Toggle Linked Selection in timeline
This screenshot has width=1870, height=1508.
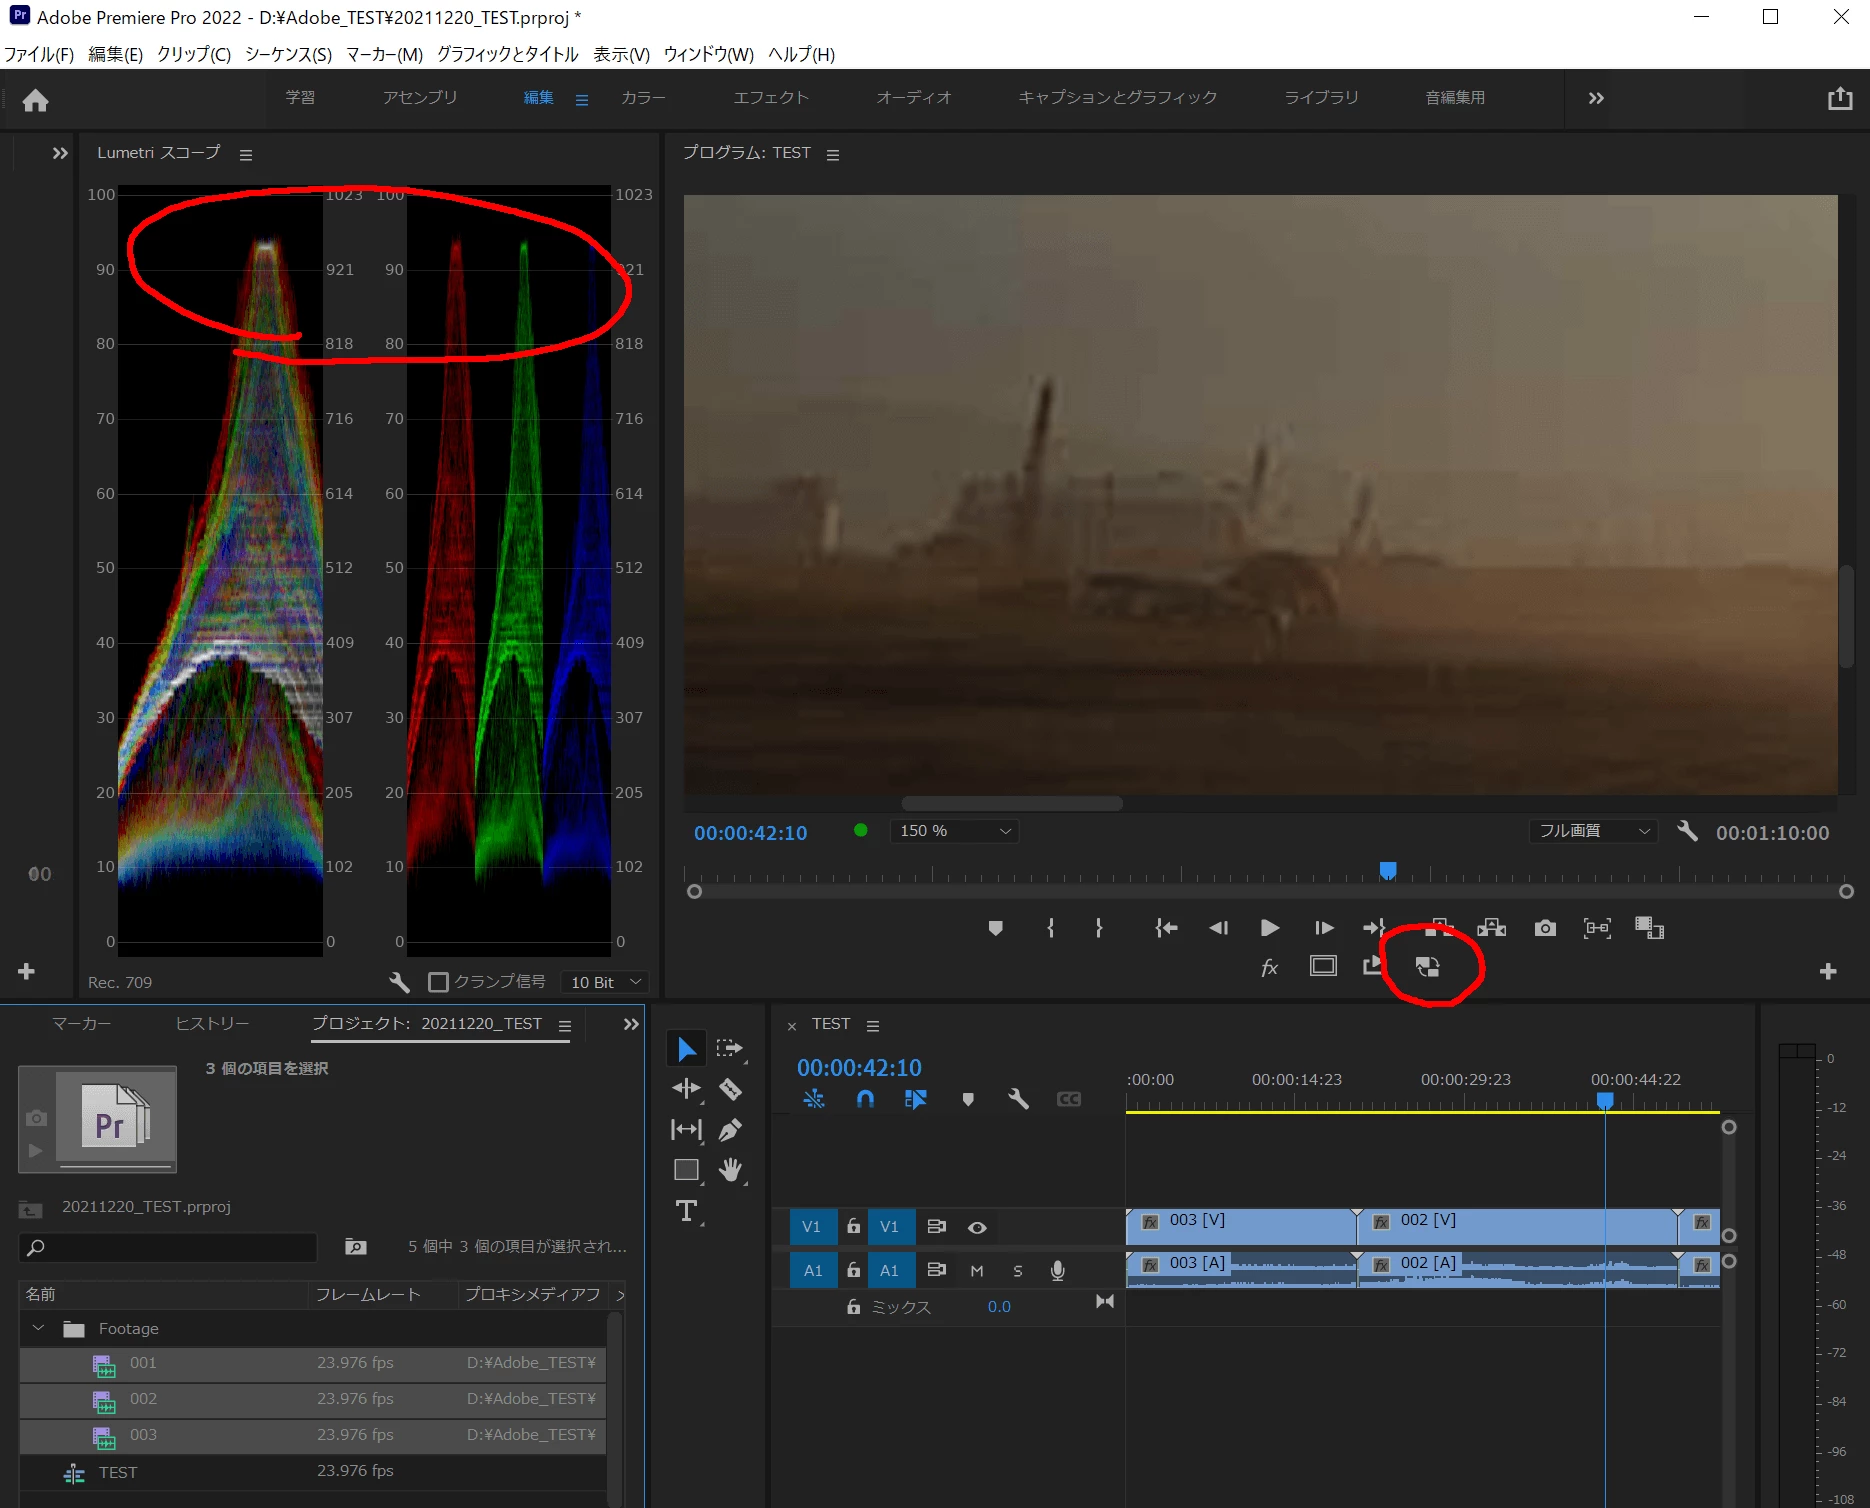pyautogui.click(x=915, y=1099)
